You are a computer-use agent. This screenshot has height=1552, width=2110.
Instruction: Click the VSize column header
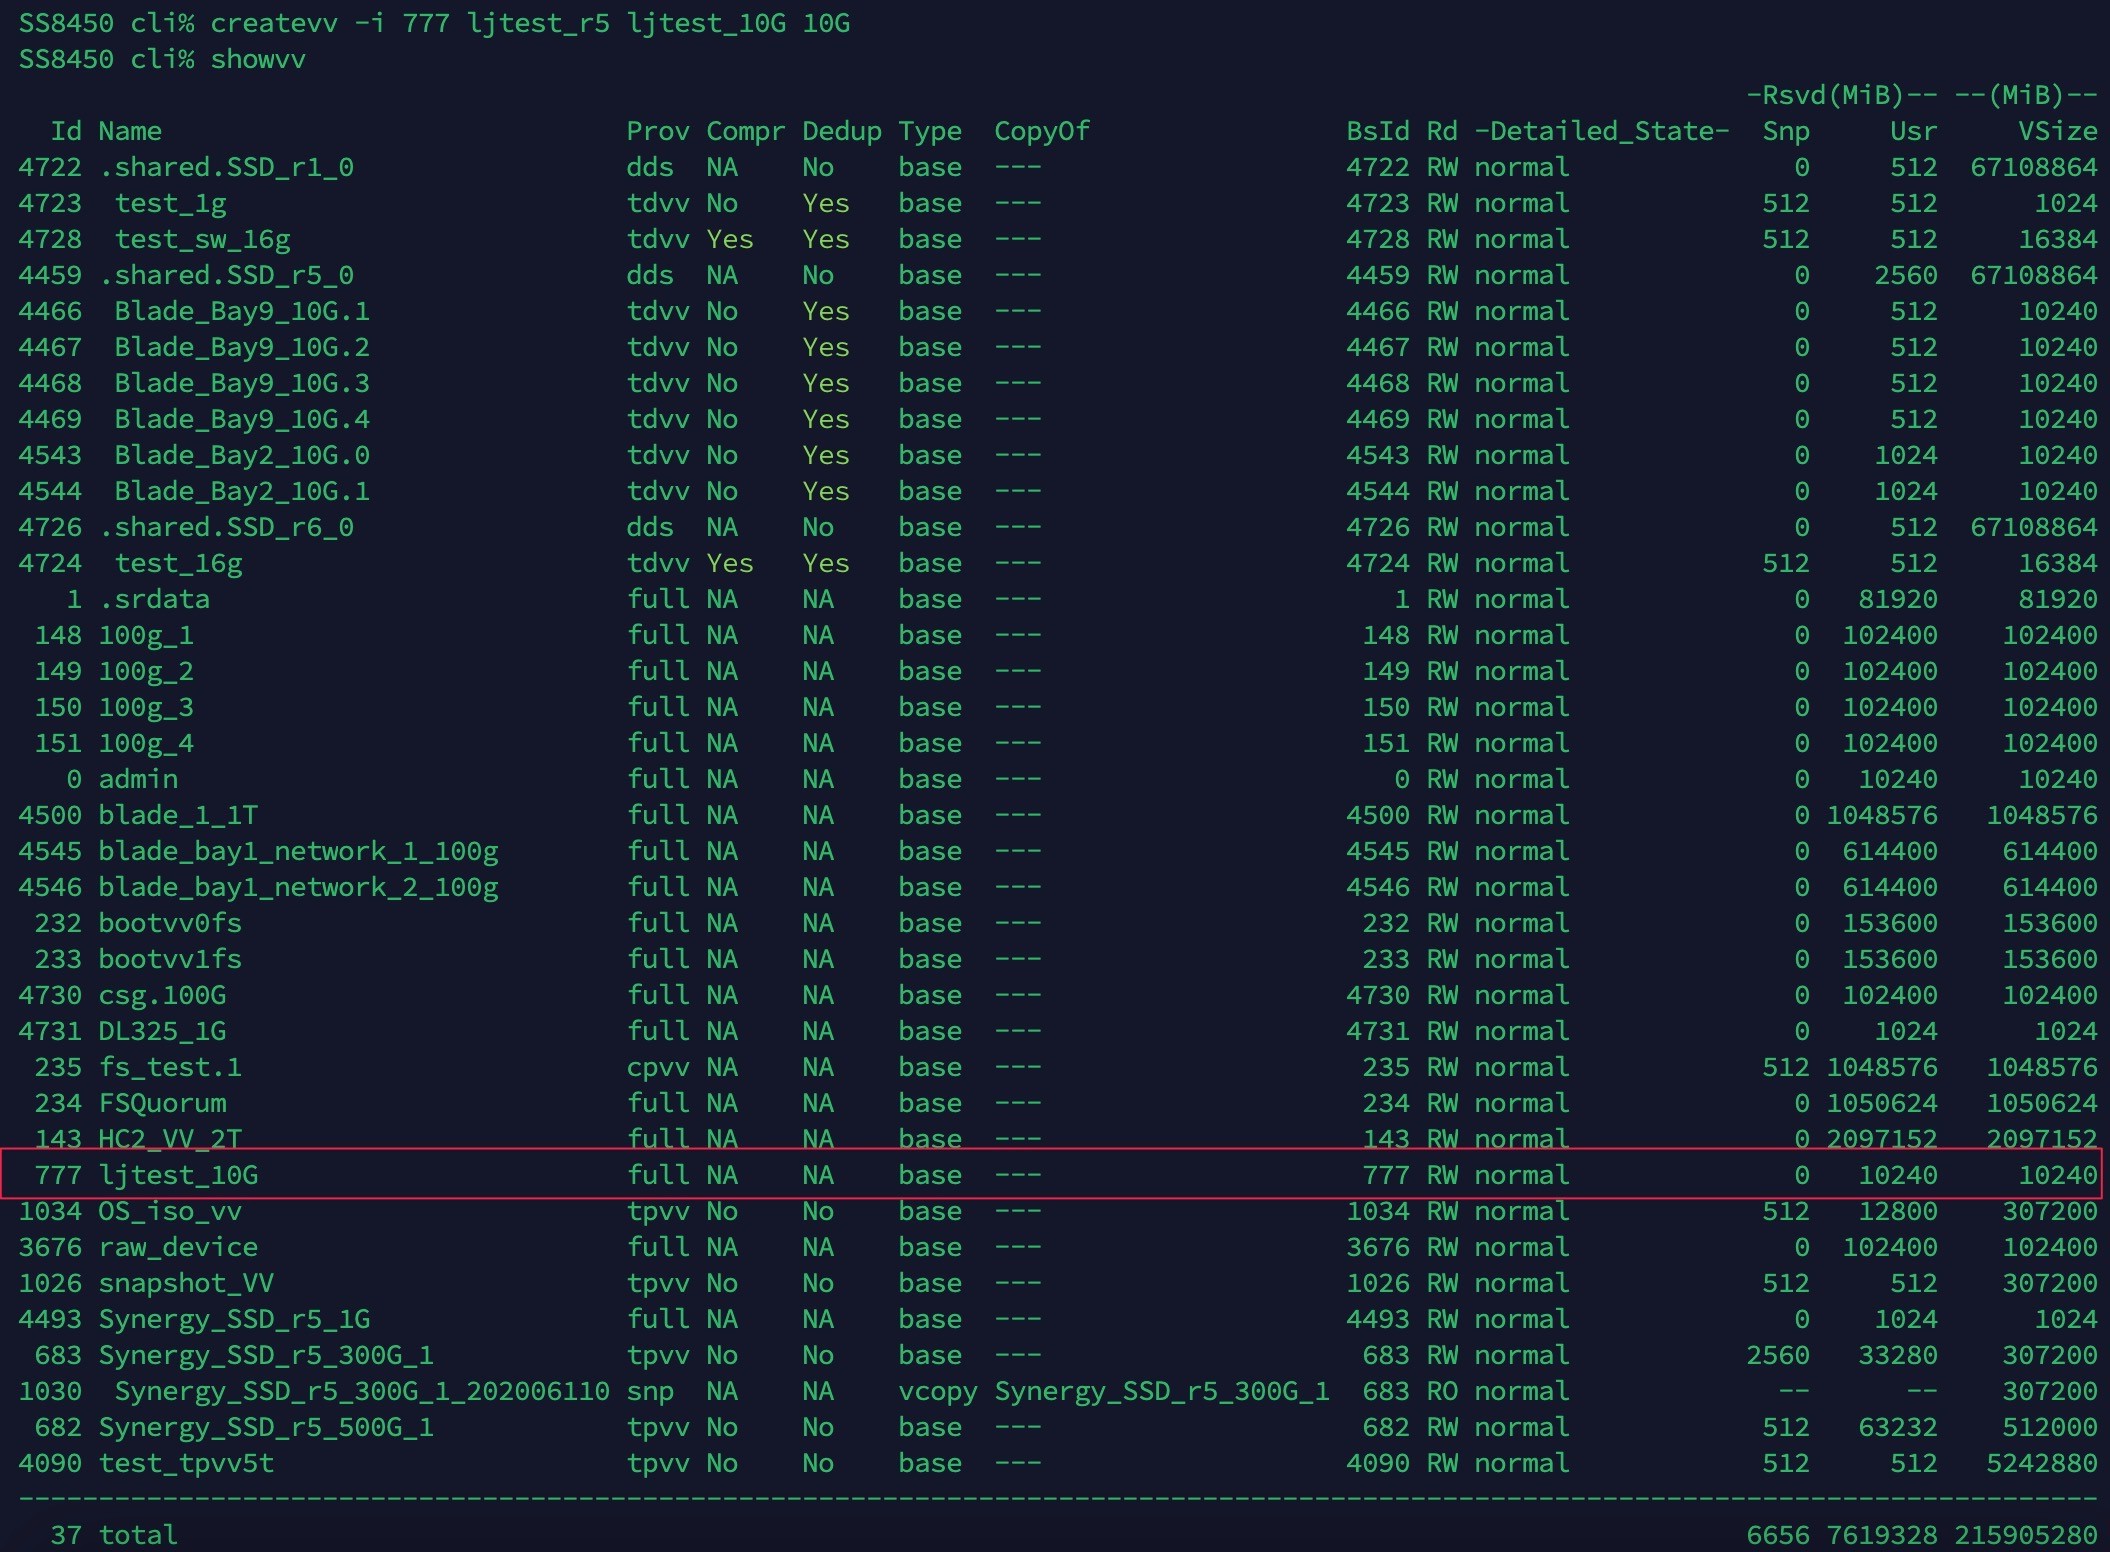2057,131
